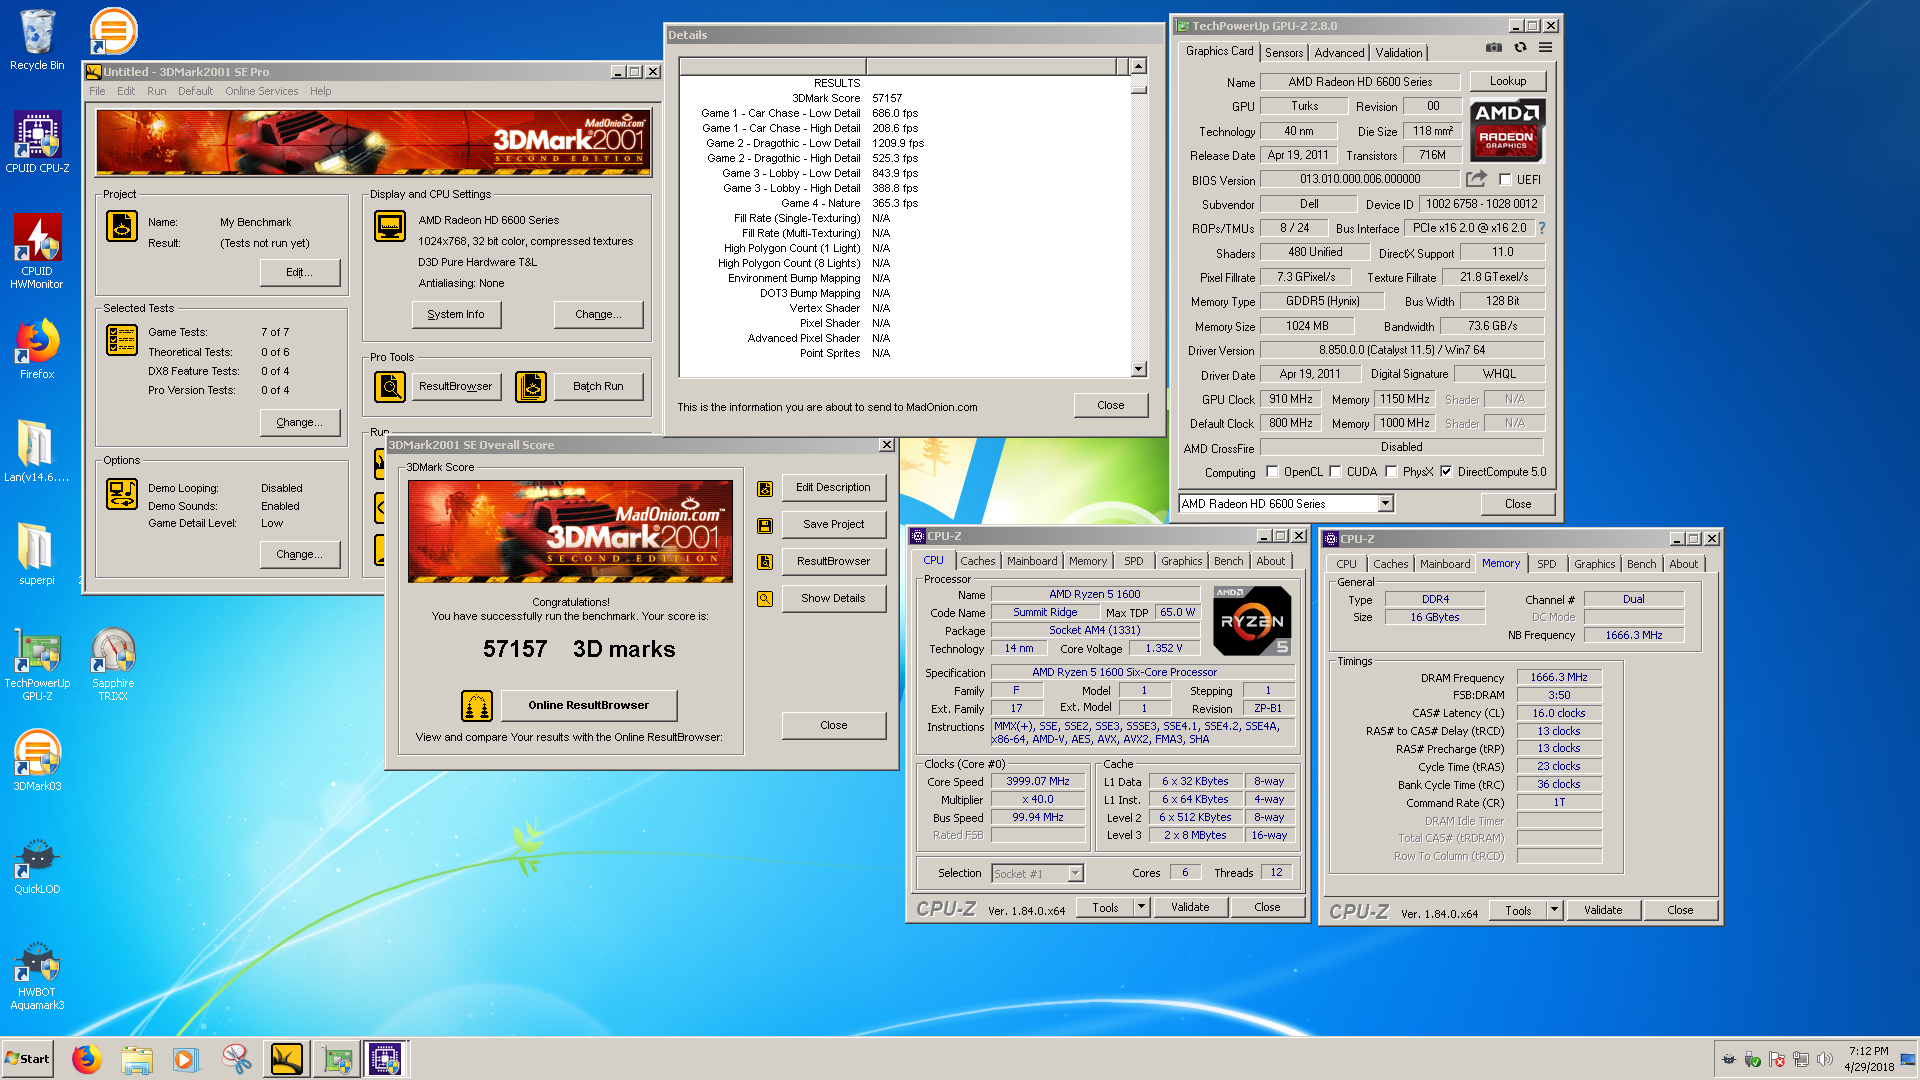Image resolution: width=1920 pixels, height=1080 pixels.
Task: Click the Change... button in Selected Tests
Action: coord(299,423)
